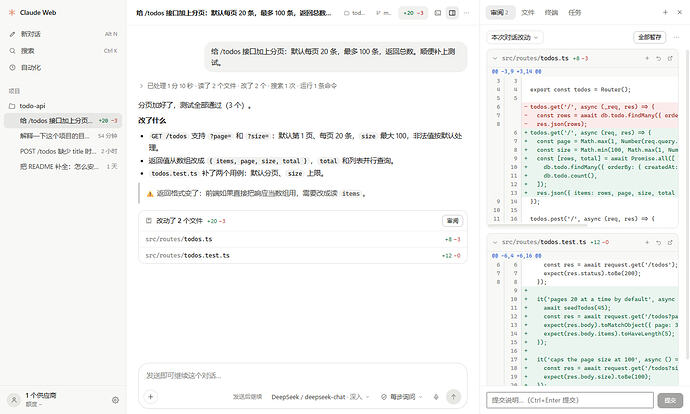Start a new chat via 新对话

(x=63, y=34)
